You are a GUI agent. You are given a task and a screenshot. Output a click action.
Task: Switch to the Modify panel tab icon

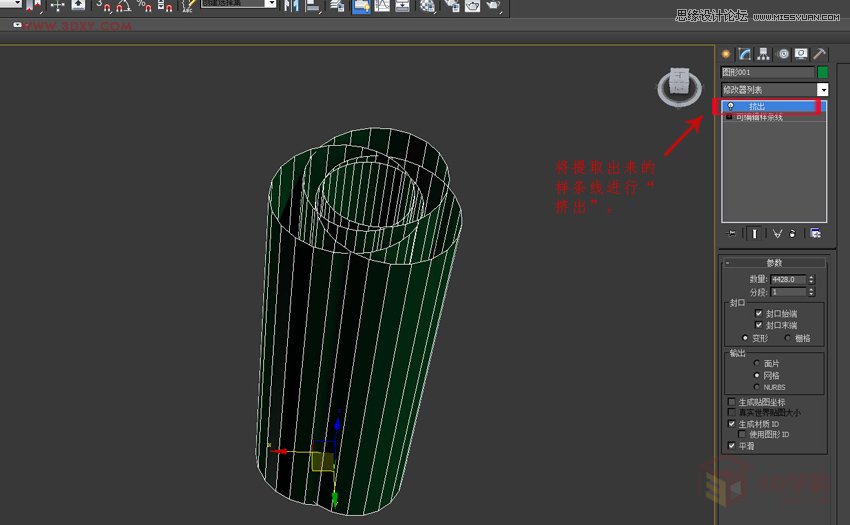(745, 54)
